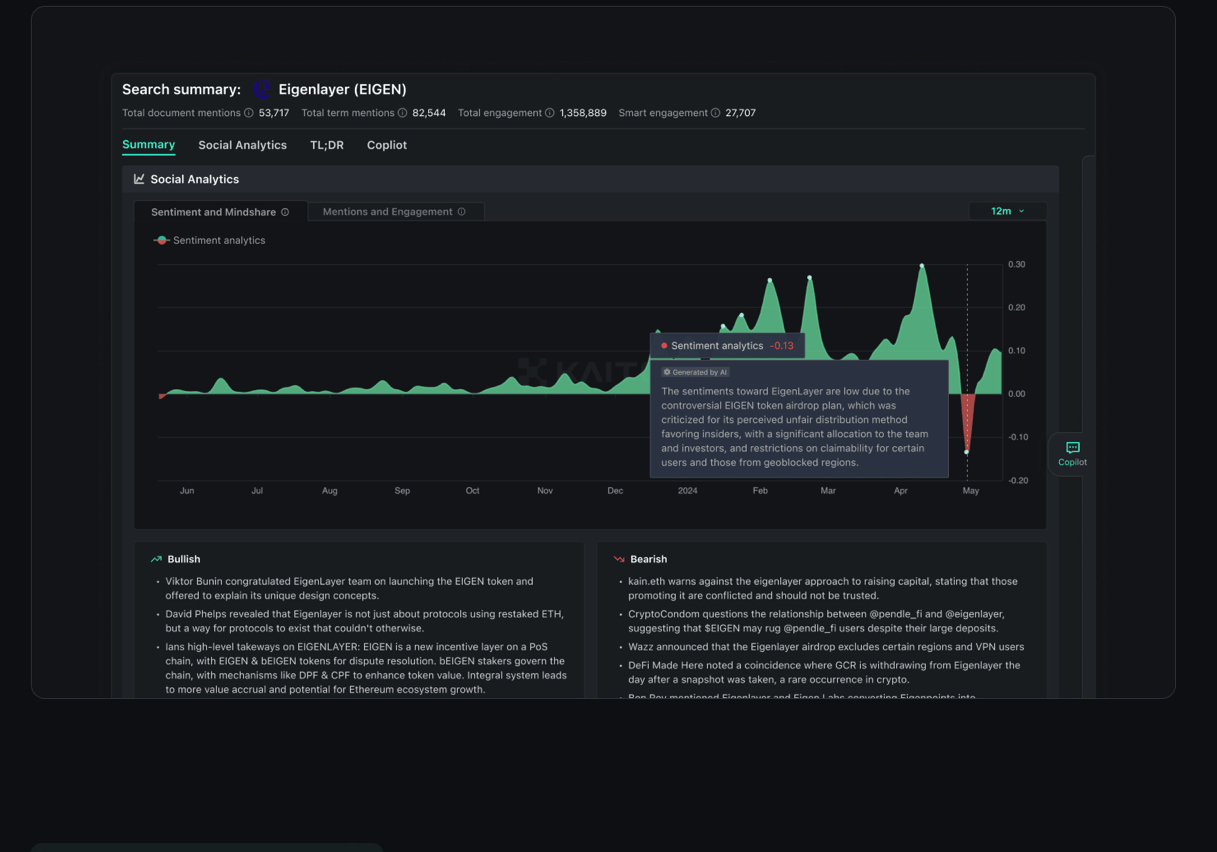Switch to the Summary tab

pyautogui.click(x=148, y=145)
